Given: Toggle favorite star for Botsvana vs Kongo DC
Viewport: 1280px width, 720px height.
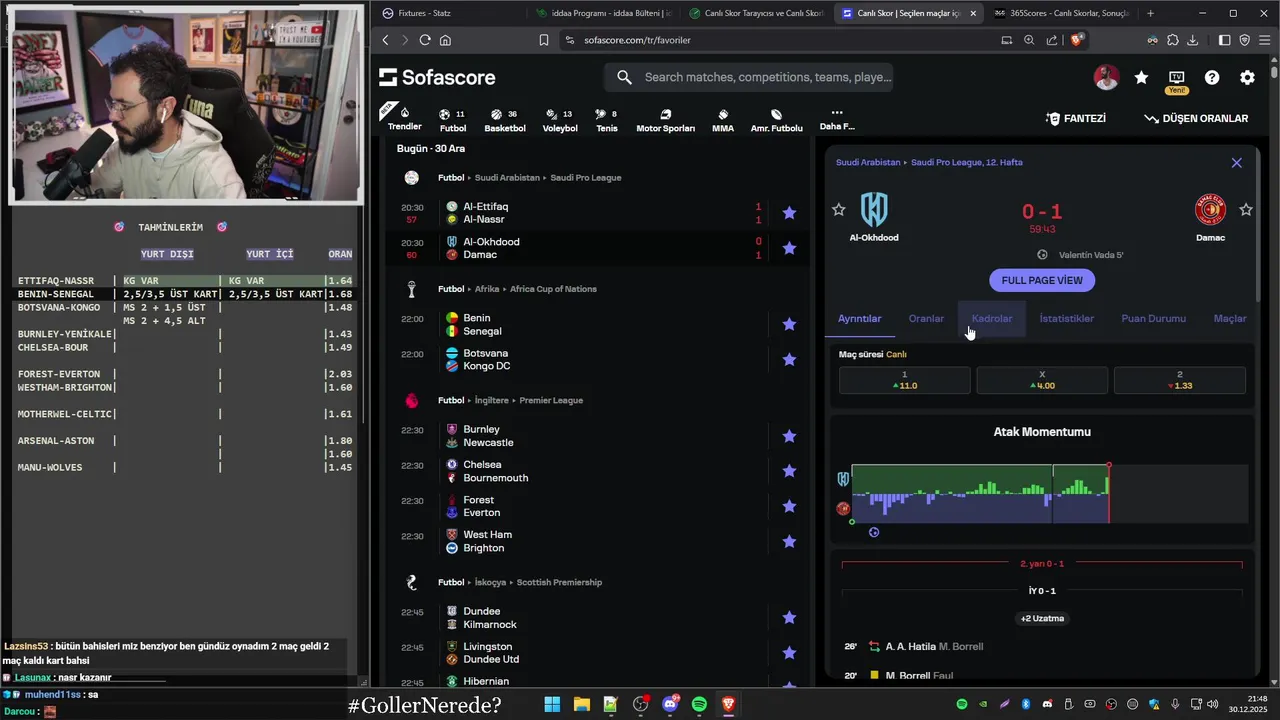Looking at the screenshot, I should (x=789, y=359).
